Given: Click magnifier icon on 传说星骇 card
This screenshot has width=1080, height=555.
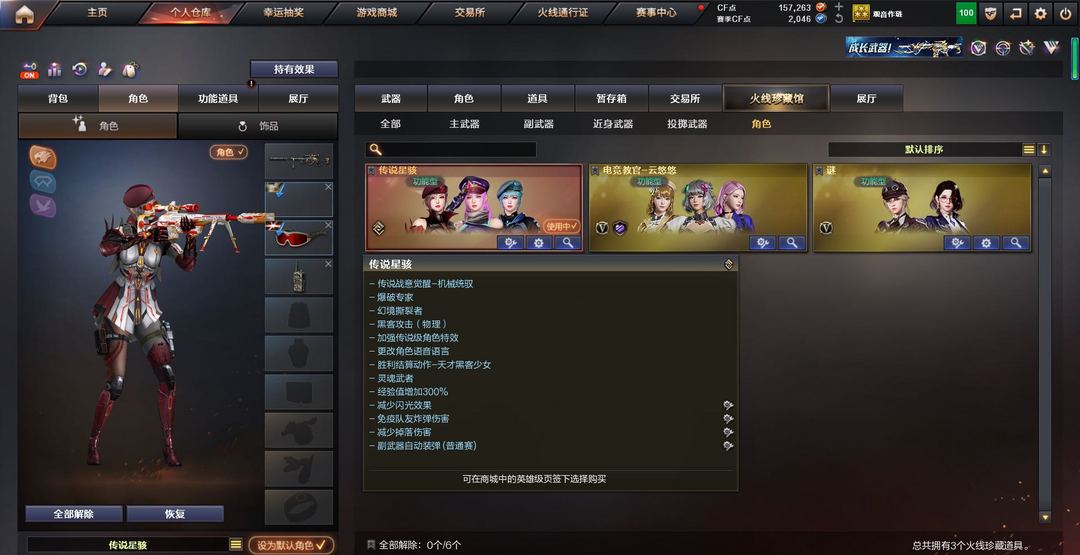Looking at the screenshot, I should [x=567, y=242].
